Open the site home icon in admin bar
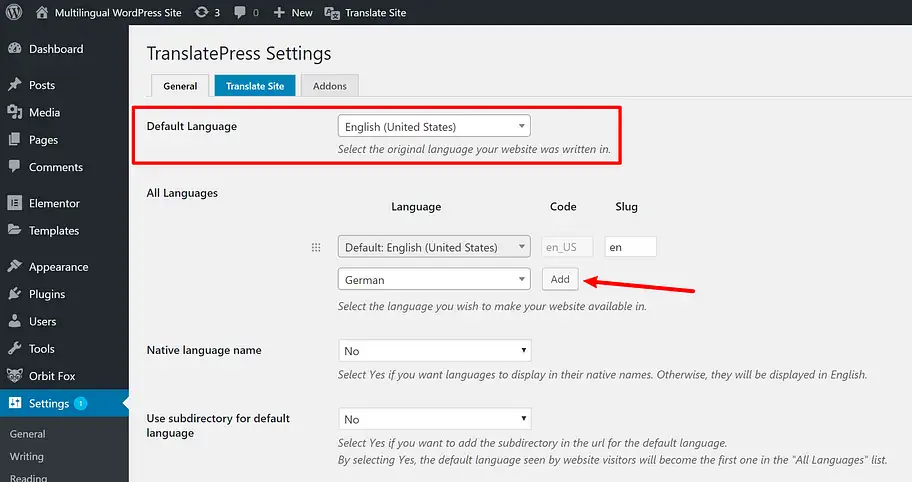This screenshot has width=912, height=482. pos(42,12)
